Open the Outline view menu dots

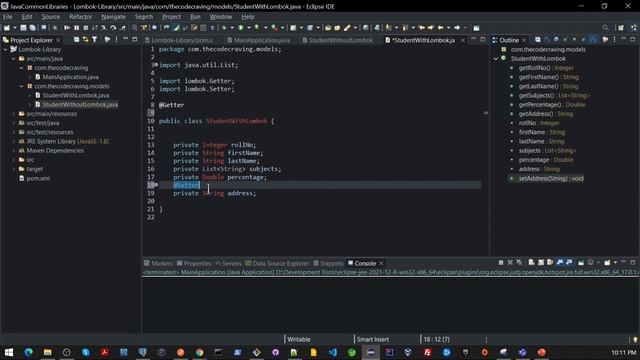(x=614, y=40)
